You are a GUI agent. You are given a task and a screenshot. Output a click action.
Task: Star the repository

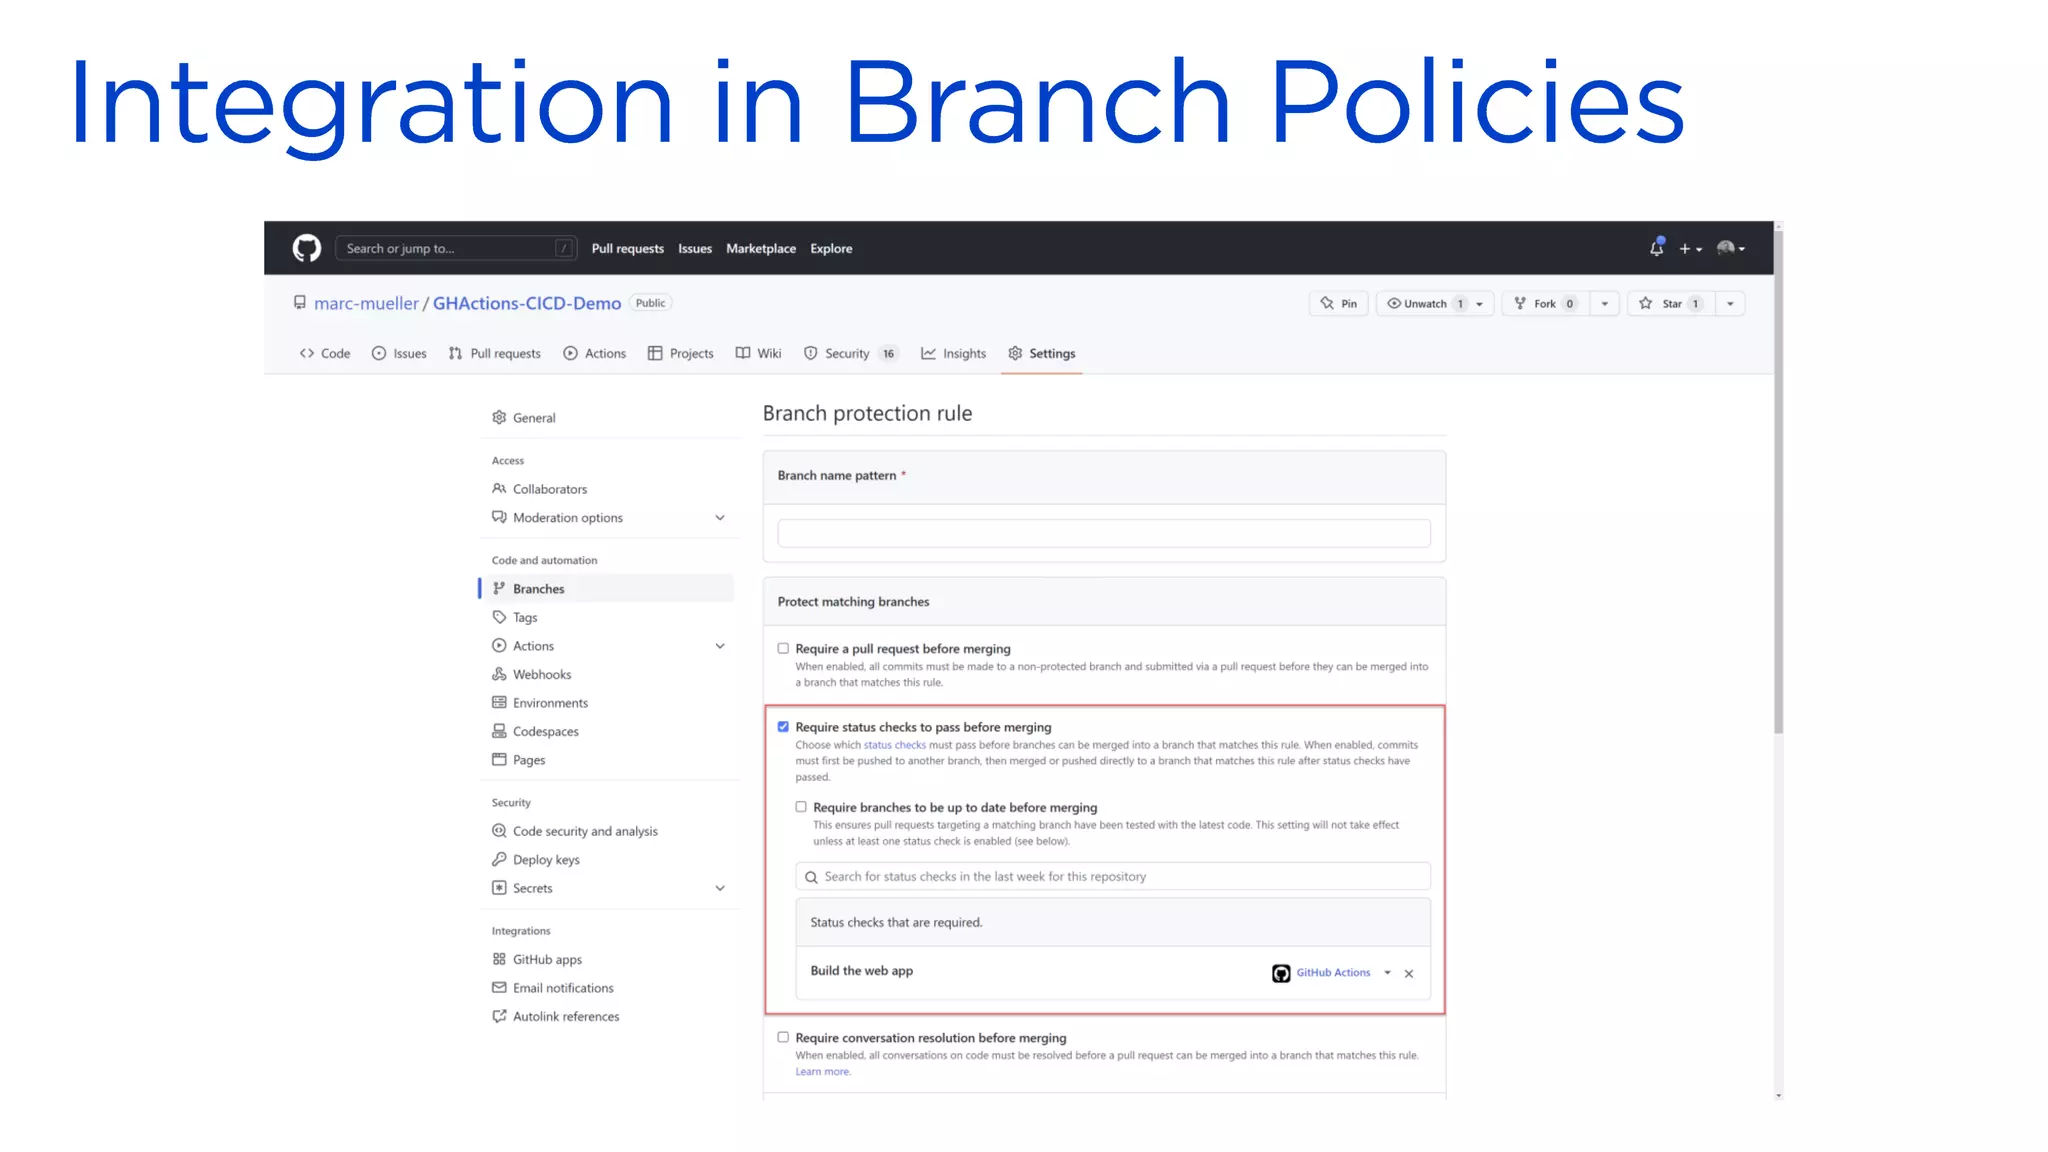pos(1670,303)
